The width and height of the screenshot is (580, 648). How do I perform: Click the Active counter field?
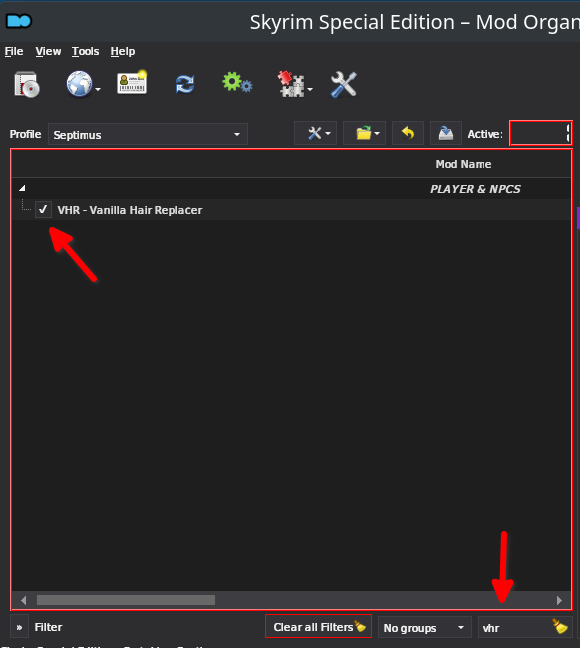pos(541,133)
